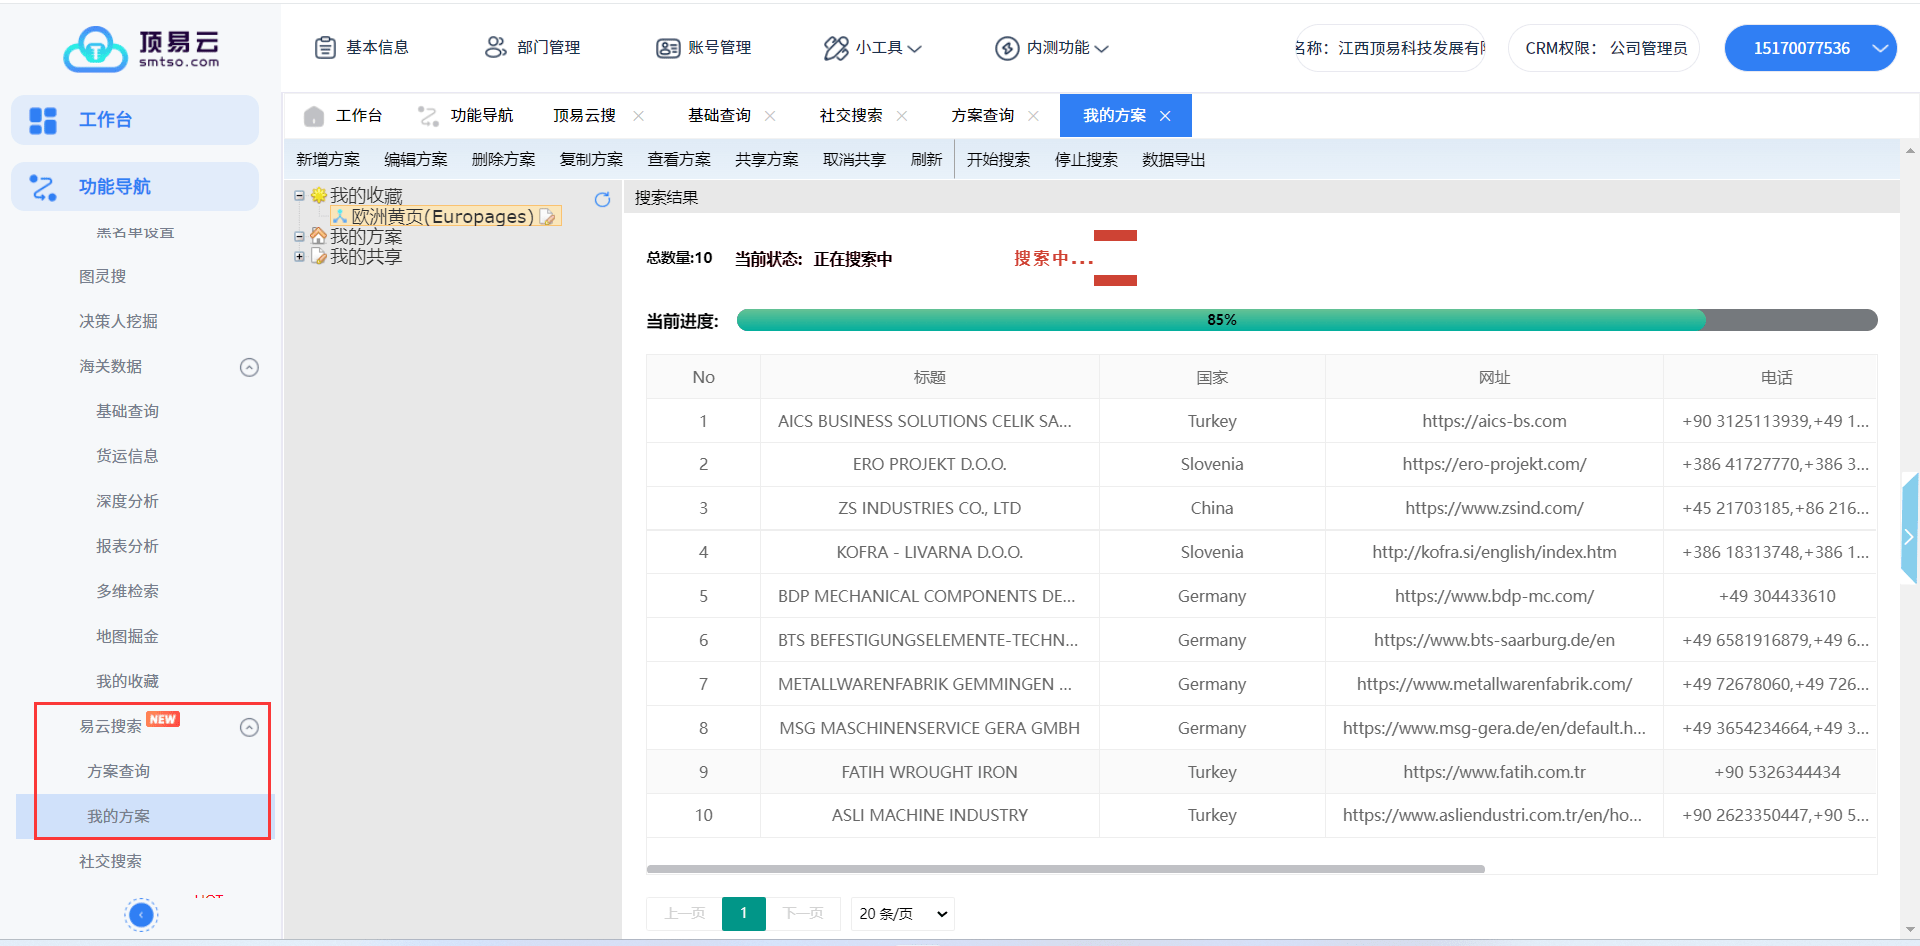This screenshot has width=1920, height=946.
Task: Close the 我的方案 tab
Action: (1165, 116)
